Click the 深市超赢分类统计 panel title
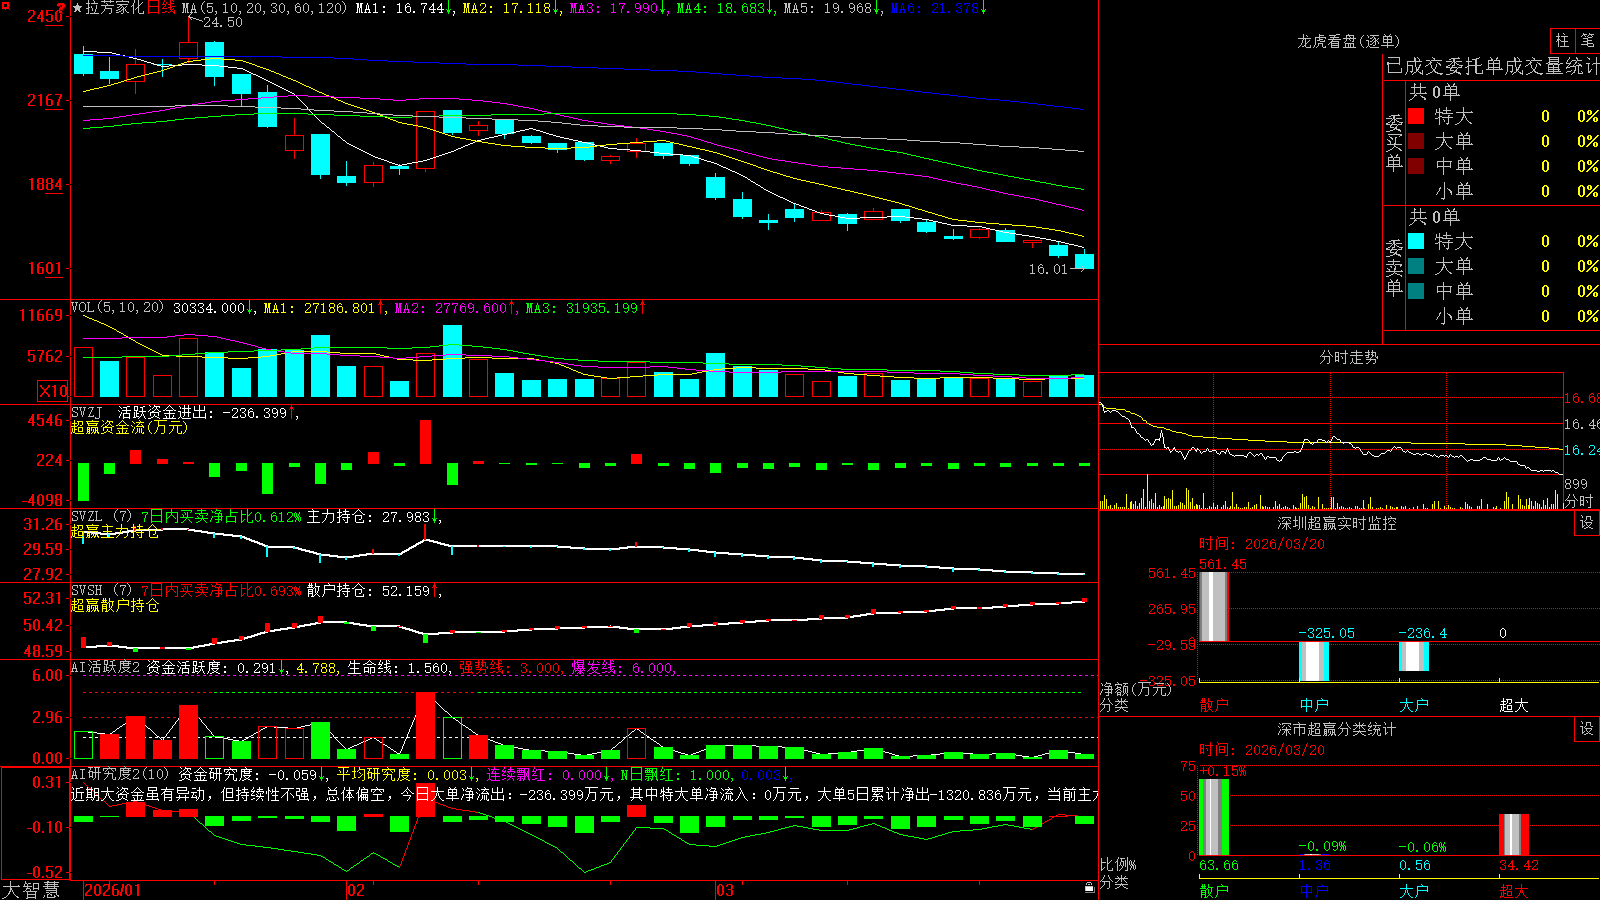Viewport: 1600px width, 900px height. [1336, 729]
